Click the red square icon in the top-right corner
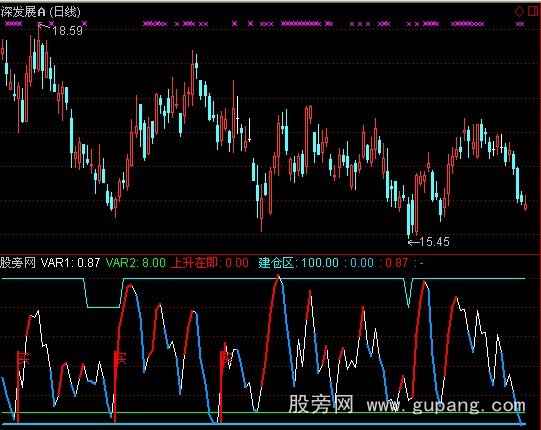The image size is (541, 430). 534,11
